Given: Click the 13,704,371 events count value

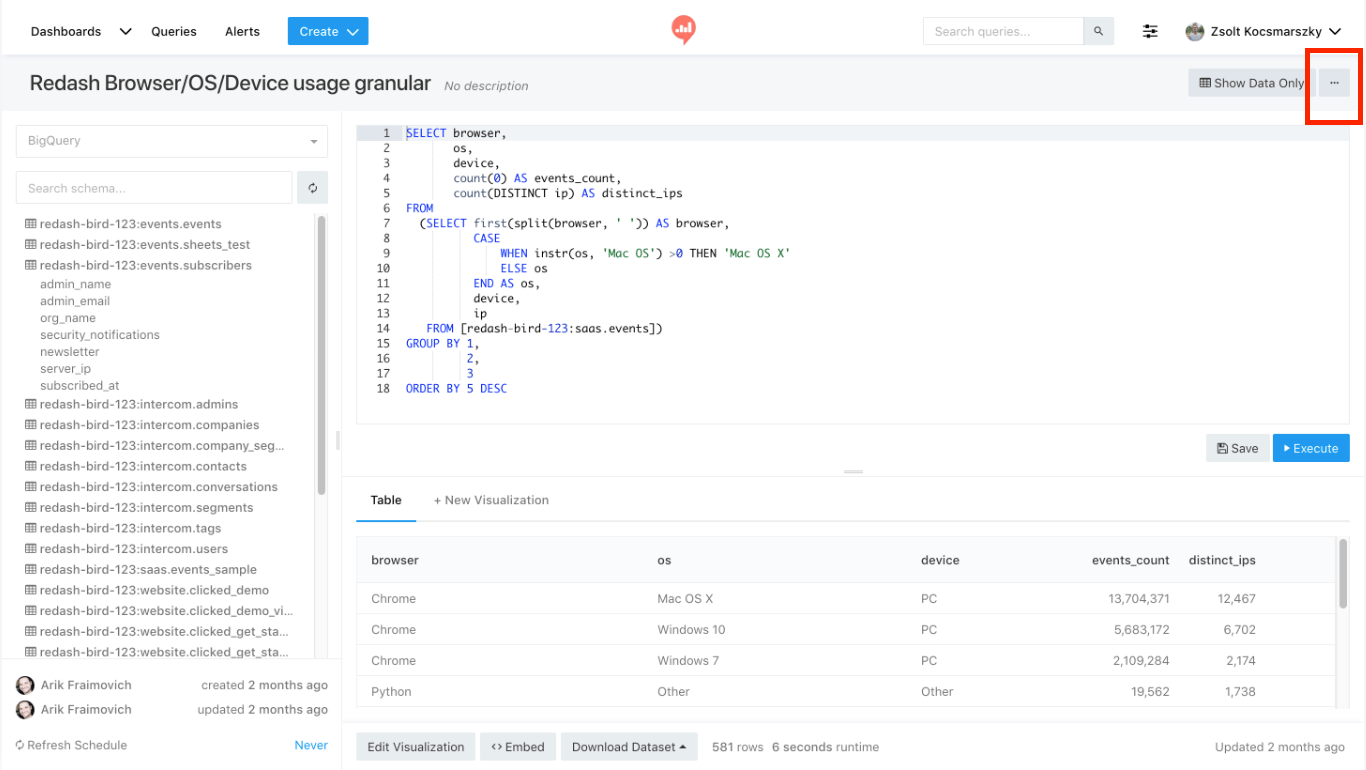Looking at the screenshot, I should (1139, 599).
